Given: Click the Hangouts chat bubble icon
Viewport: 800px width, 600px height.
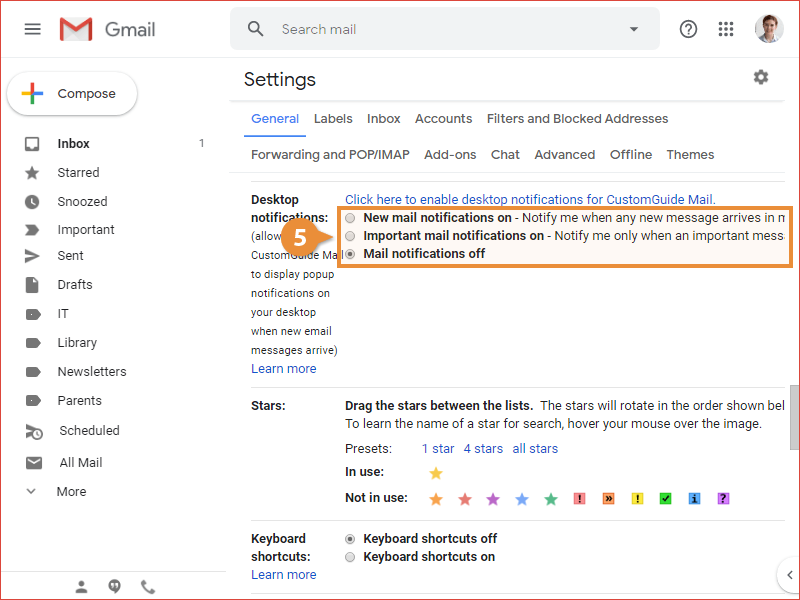Looking at the screenshot, I should (x=115, y=587).
